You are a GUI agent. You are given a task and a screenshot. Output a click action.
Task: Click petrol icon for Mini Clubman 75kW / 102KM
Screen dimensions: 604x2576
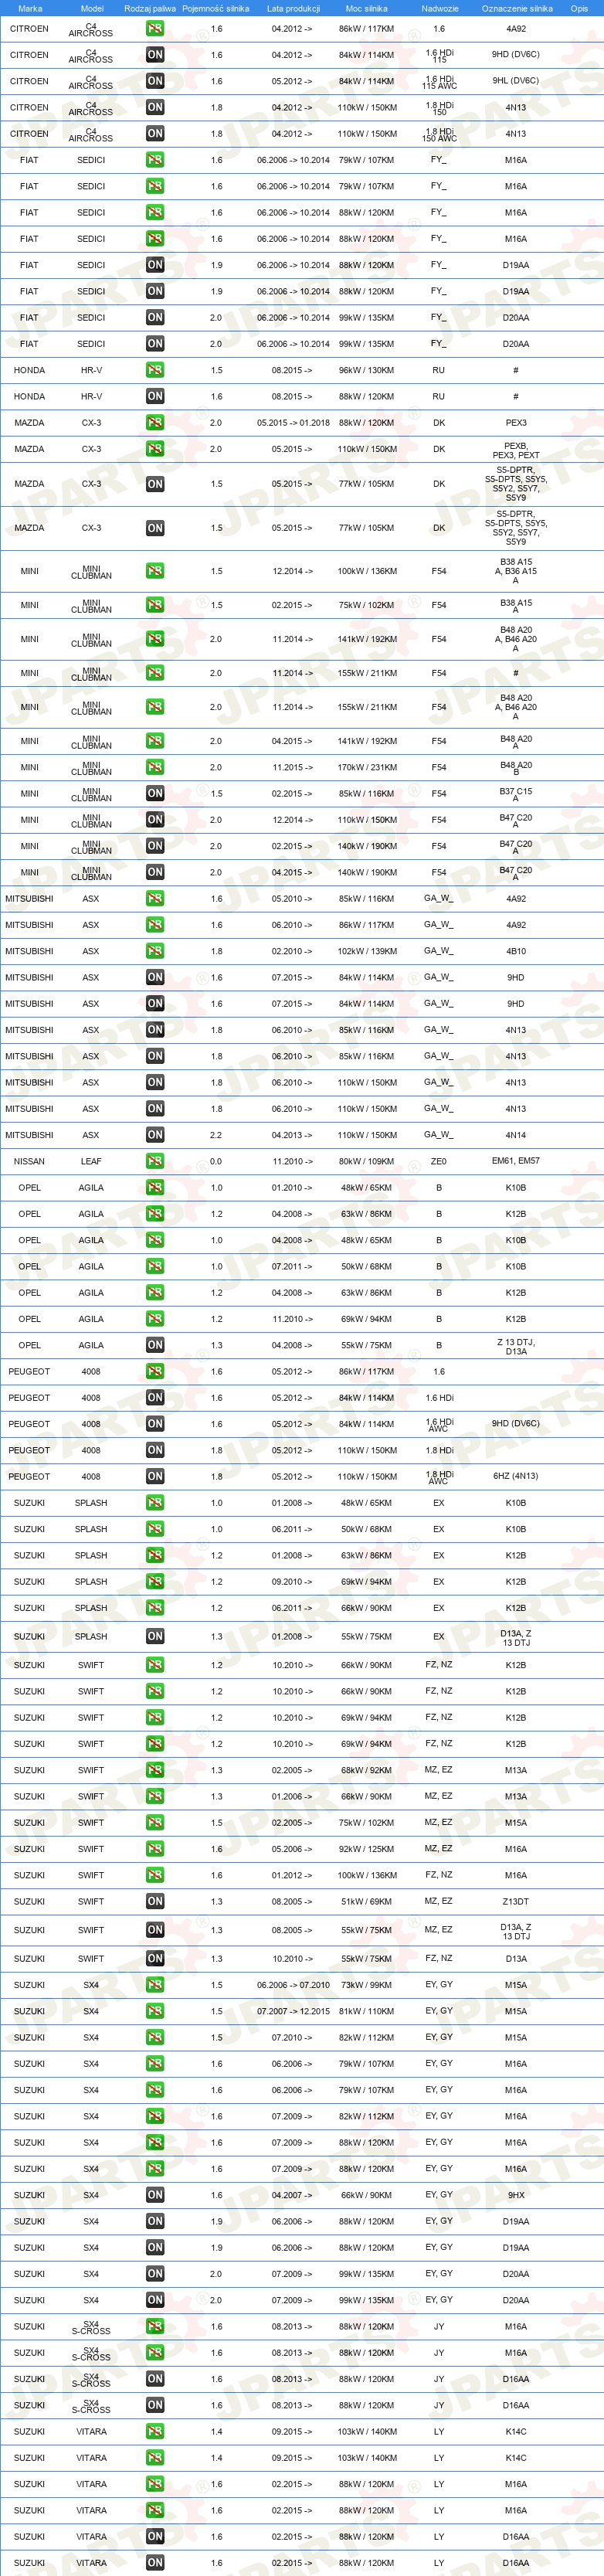pyautogui.click(x=155, y=605)
